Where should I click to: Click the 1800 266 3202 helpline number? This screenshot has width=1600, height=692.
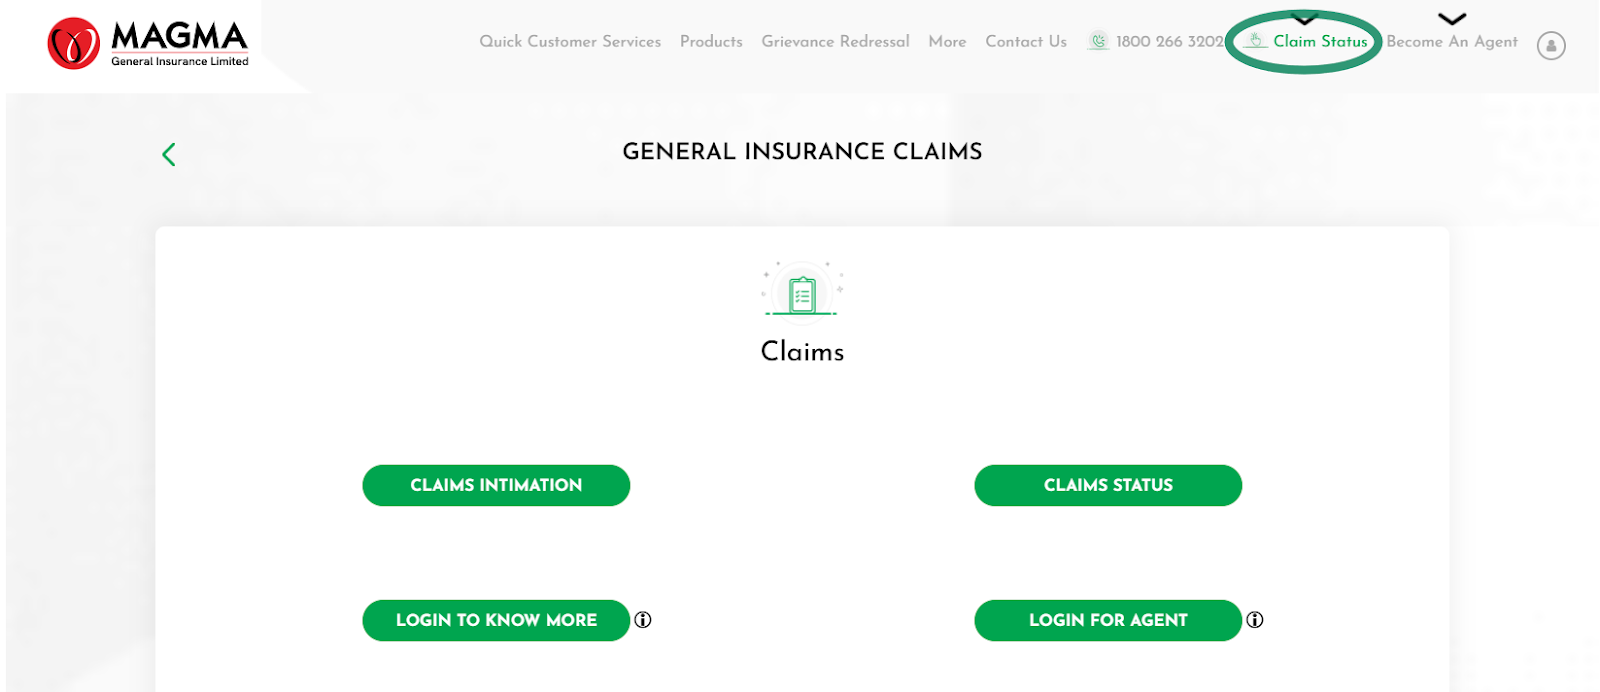click(x=1170, y=42)
